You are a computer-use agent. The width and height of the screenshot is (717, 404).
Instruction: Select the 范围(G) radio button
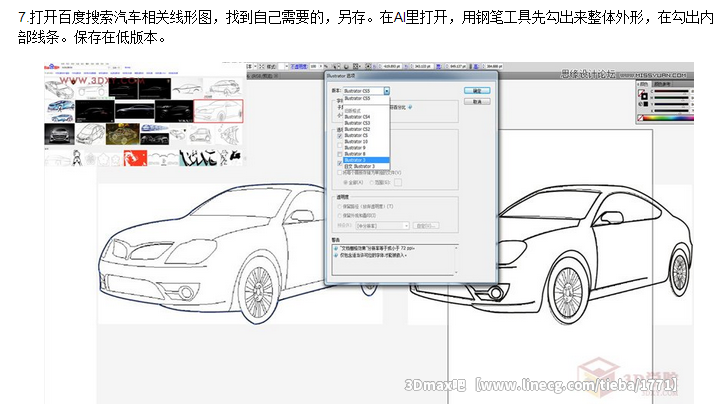[372, 182]
